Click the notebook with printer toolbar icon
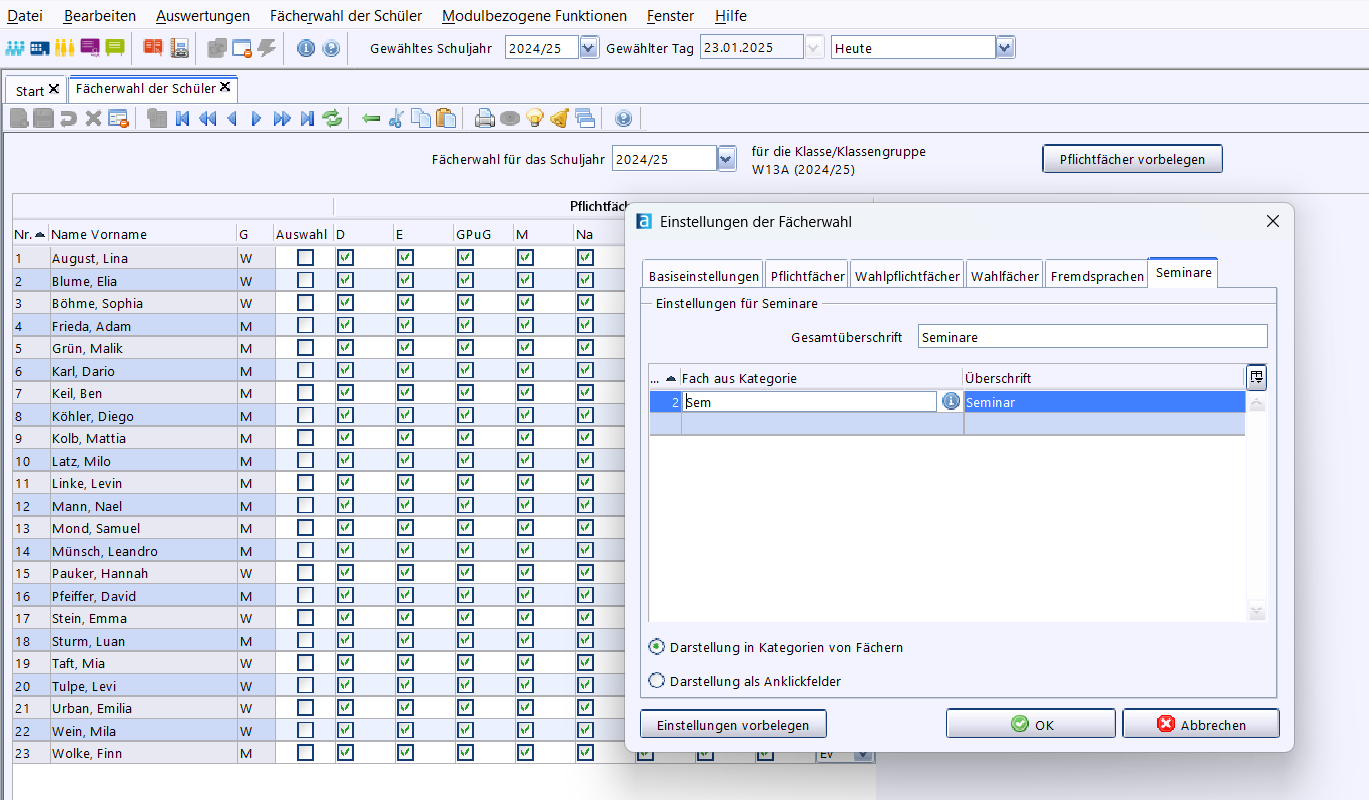 coord(179,48)
